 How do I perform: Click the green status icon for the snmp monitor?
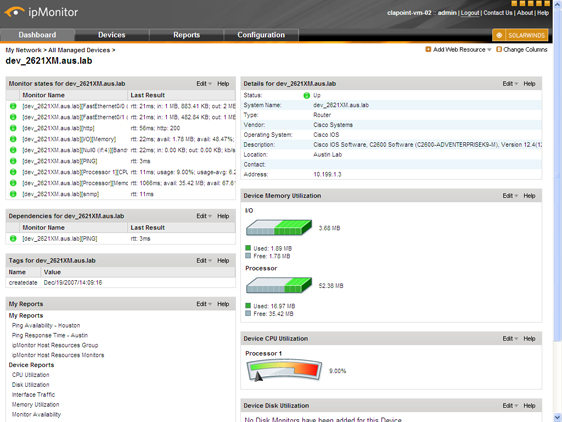click(x=13, y=194)
